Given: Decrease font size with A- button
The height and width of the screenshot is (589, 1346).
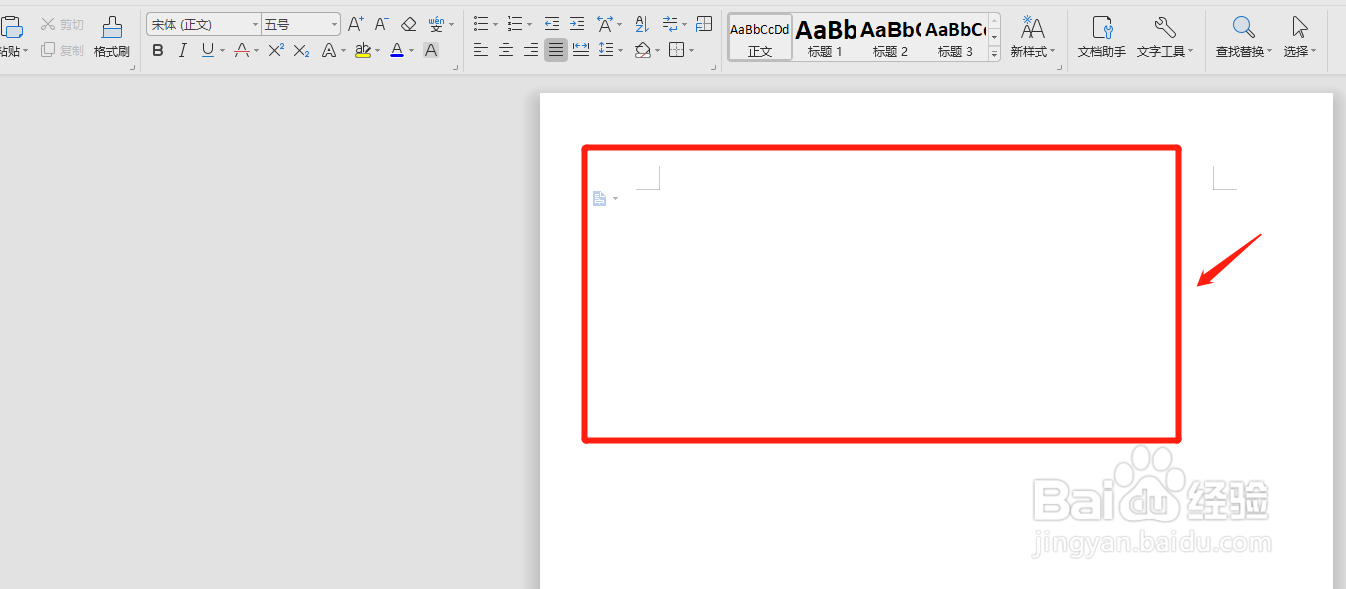Looking at the screenshot, I should (x=382, y=24).
